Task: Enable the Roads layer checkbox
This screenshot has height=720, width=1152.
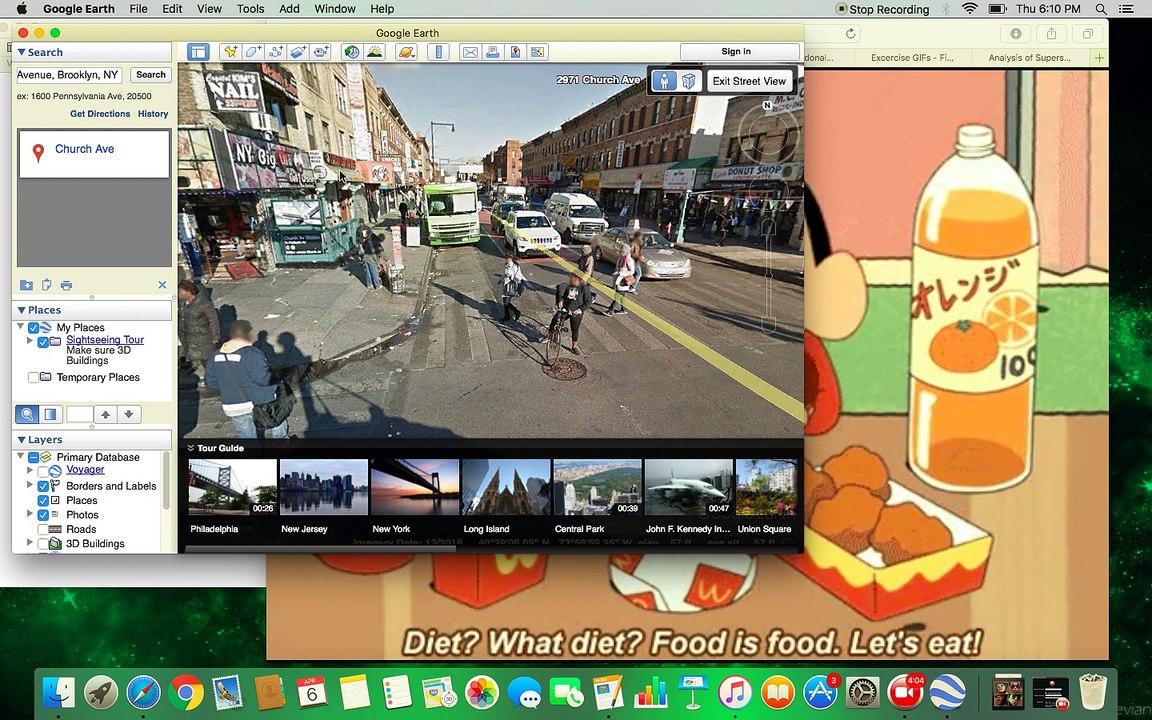Action: tap(43, 529)
